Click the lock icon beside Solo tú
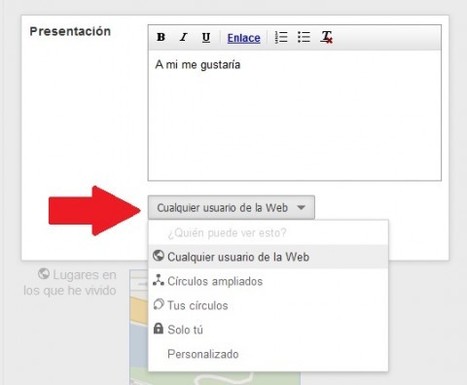Screen dimensions: 467x385 coord(158,329)
